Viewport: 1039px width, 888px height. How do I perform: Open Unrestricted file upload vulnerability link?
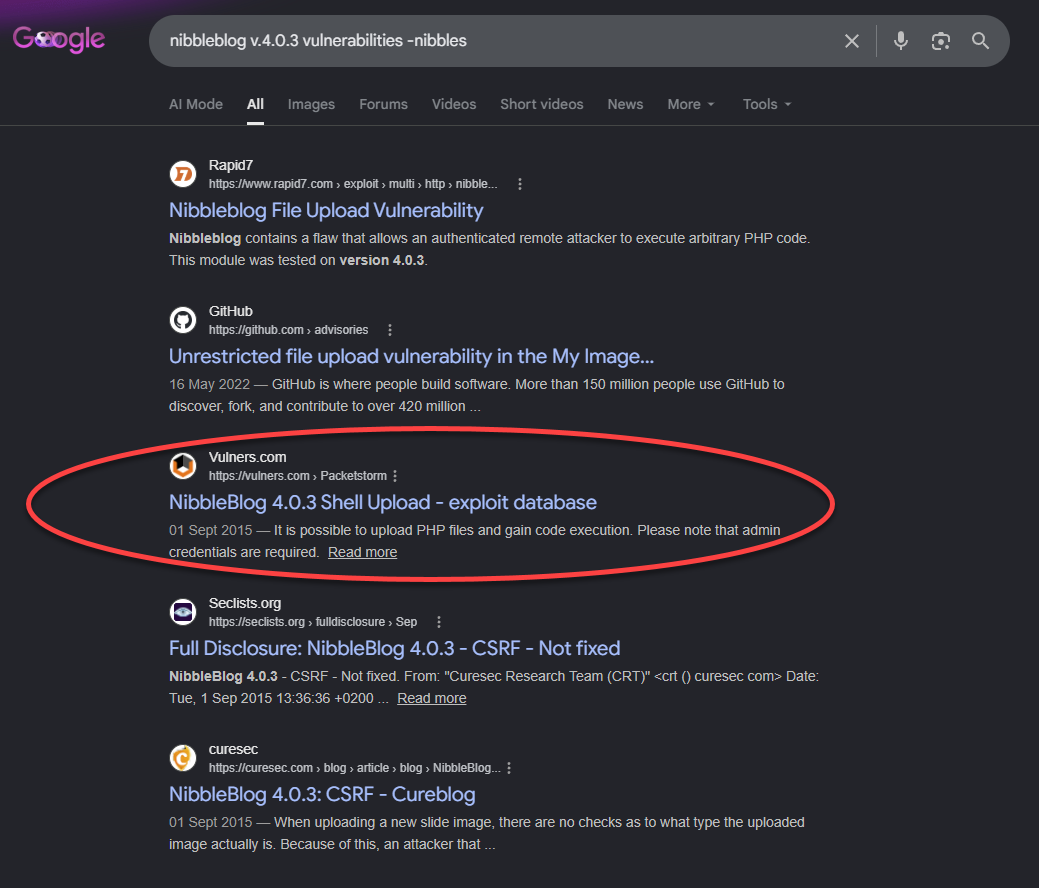click(411, 357)
